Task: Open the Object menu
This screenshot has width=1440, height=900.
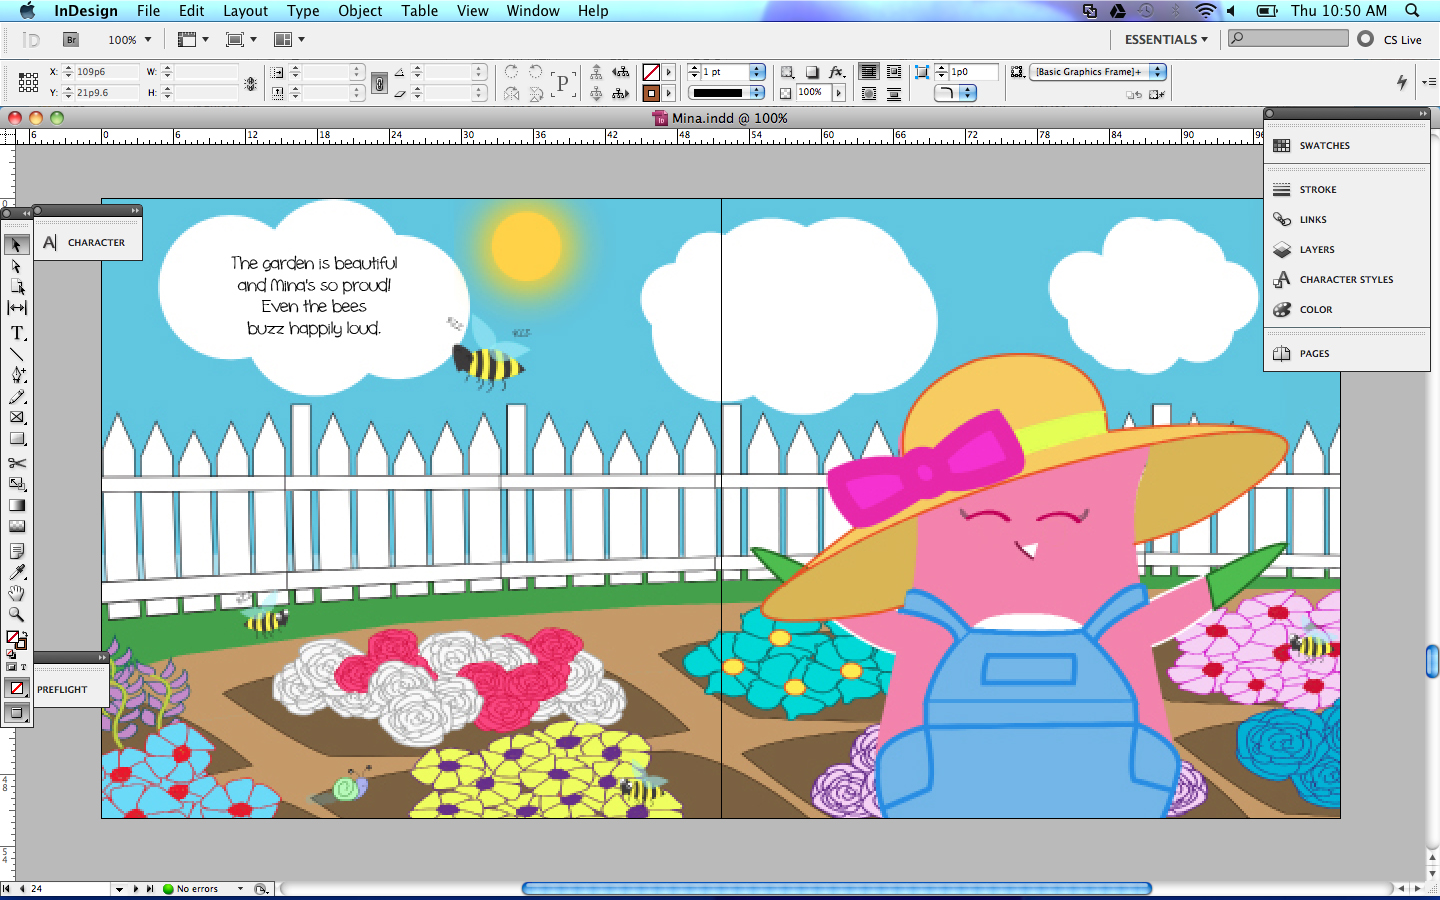Action: pyautogui.click(x=360, y=11)
